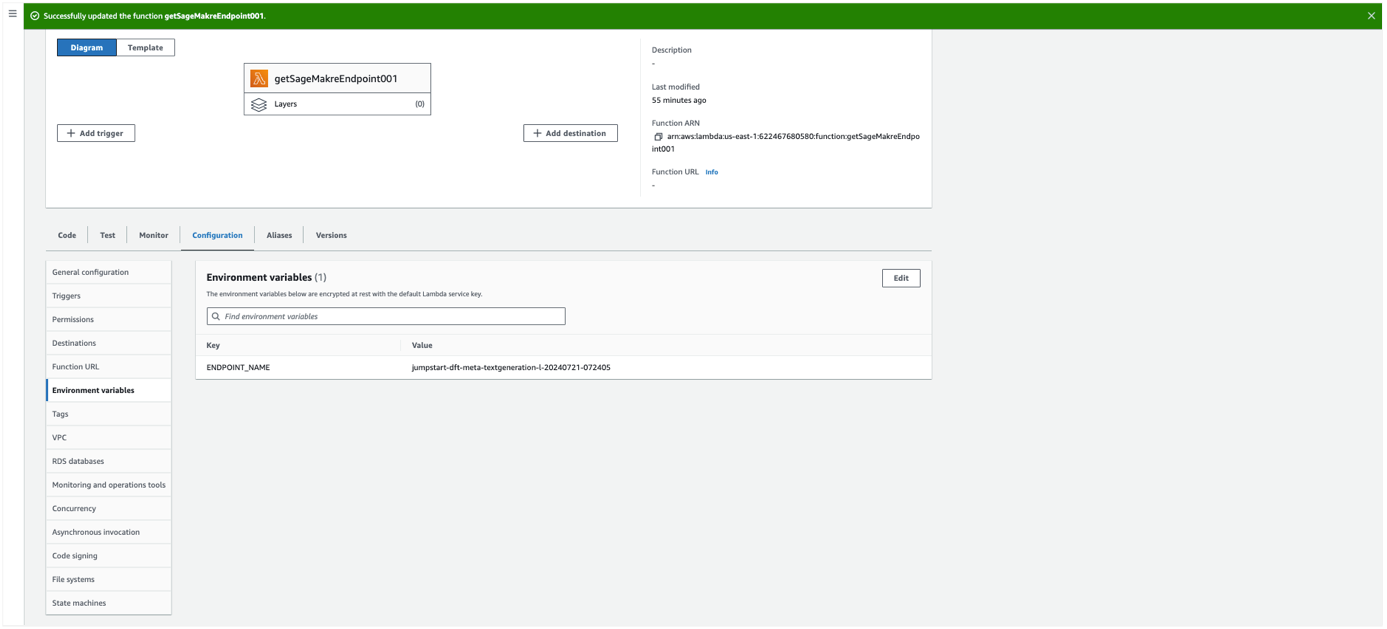Open the Code tab
Screen dimensions: 1387x629
tap(66, 235)
